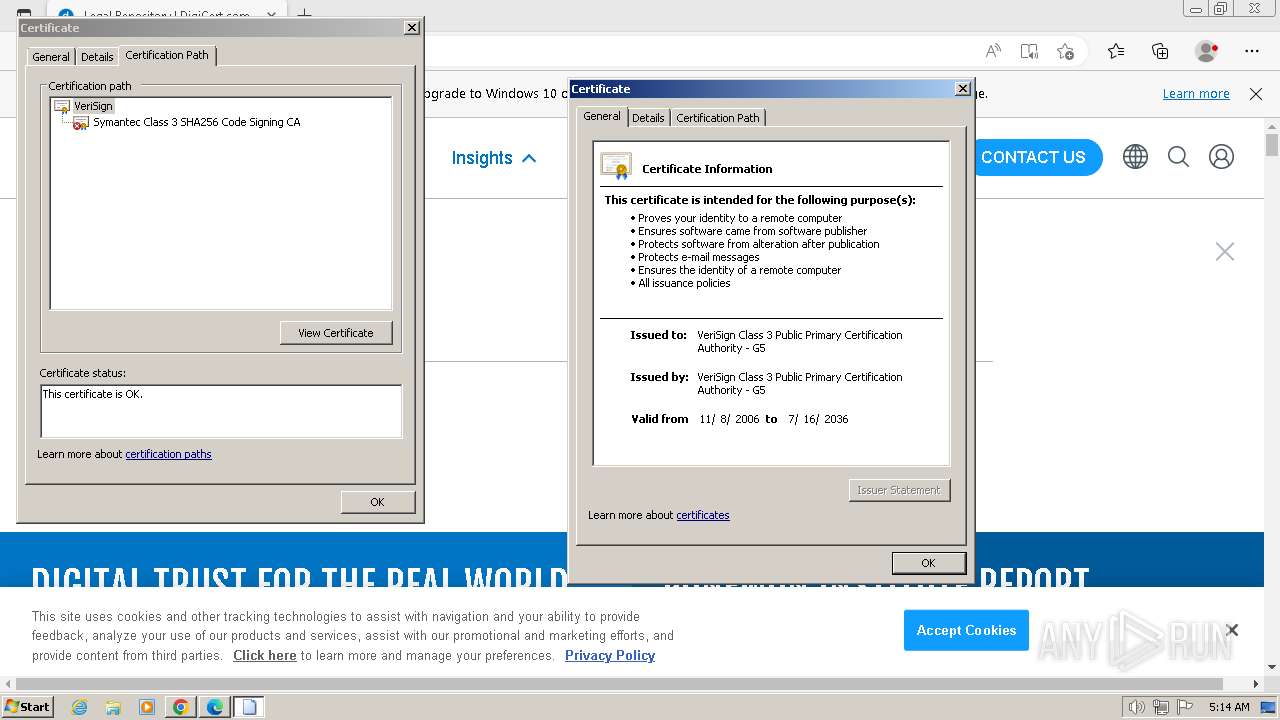Screen dimensions: 1280x720
Task: Open the DigiCert site search icon
Action: (x=1178, y=157)
